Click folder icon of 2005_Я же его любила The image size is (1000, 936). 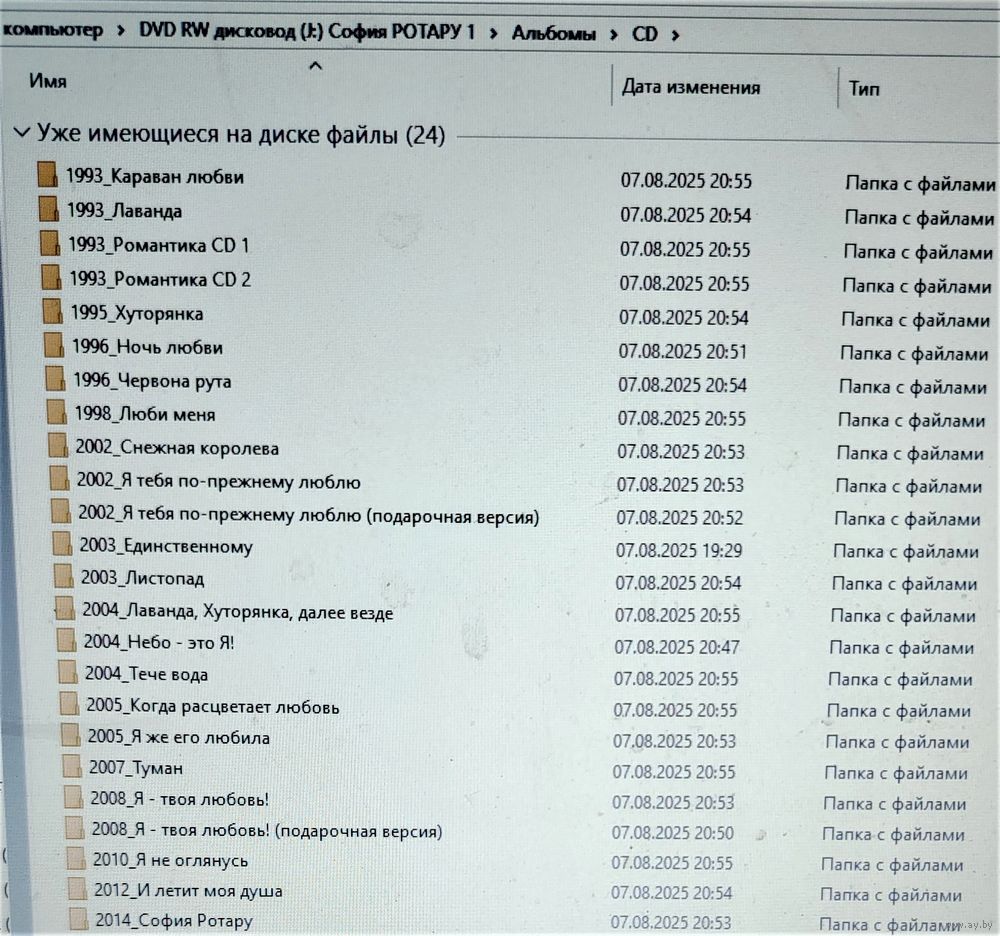[x=70, y=735]
